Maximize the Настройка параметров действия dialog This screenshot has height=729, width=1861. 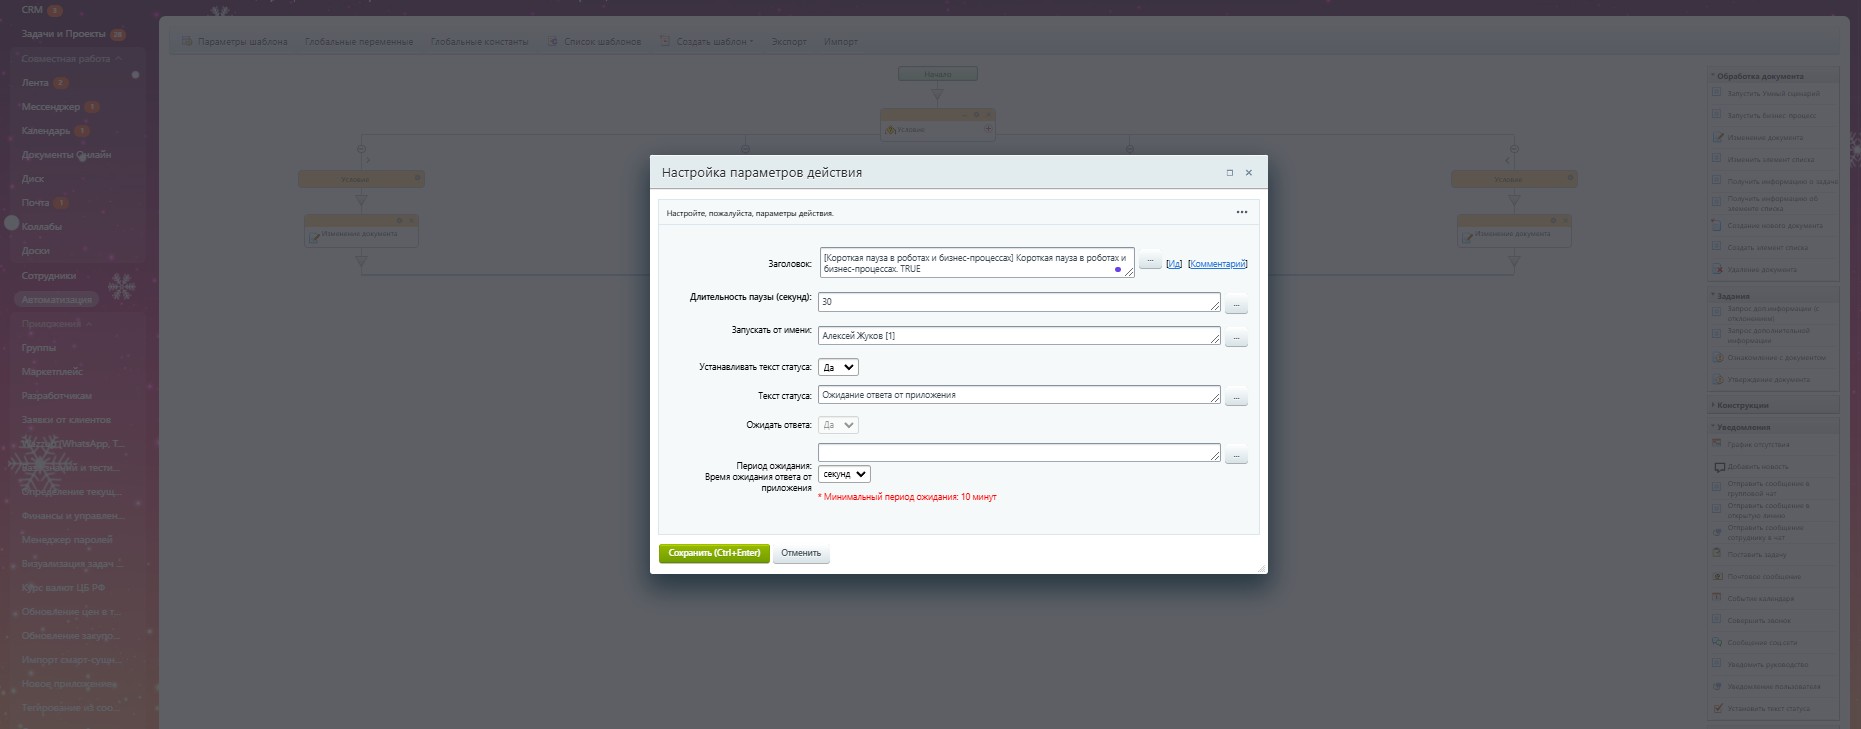[x=1230, y=173]
